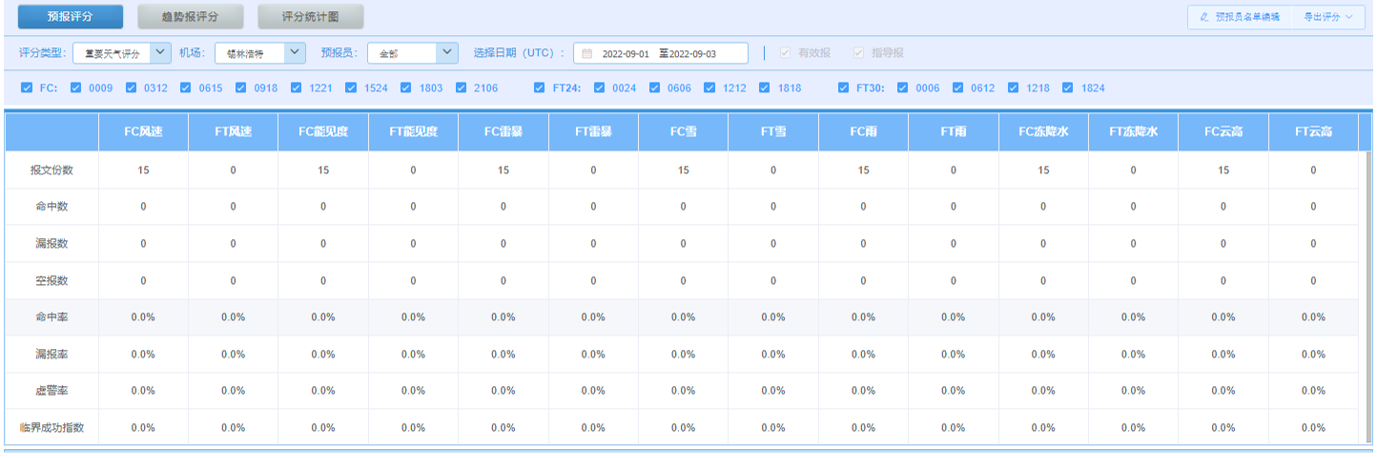
Task: Expand the 导出评分 dropdown
Action: pos(1328,17)
